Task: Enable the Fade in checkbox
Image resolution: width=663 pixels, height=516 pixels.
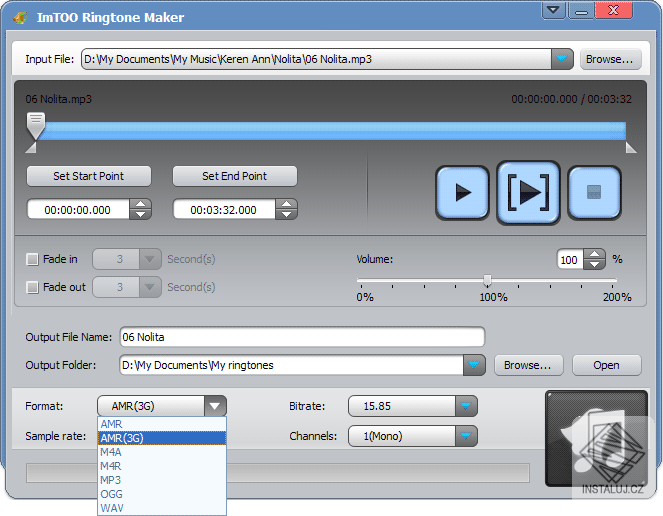Action: coord(32,259)
